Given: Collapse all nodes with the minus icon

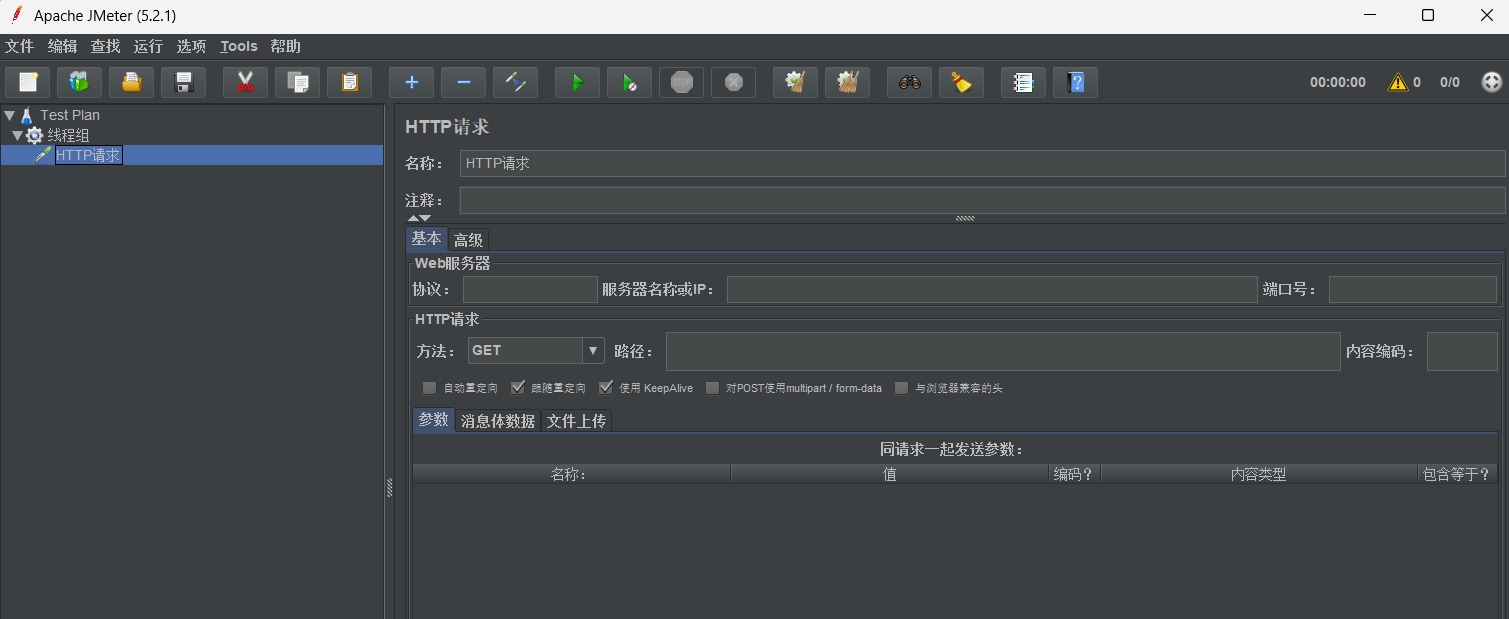Looking at the screenshot, I should 464,82.
